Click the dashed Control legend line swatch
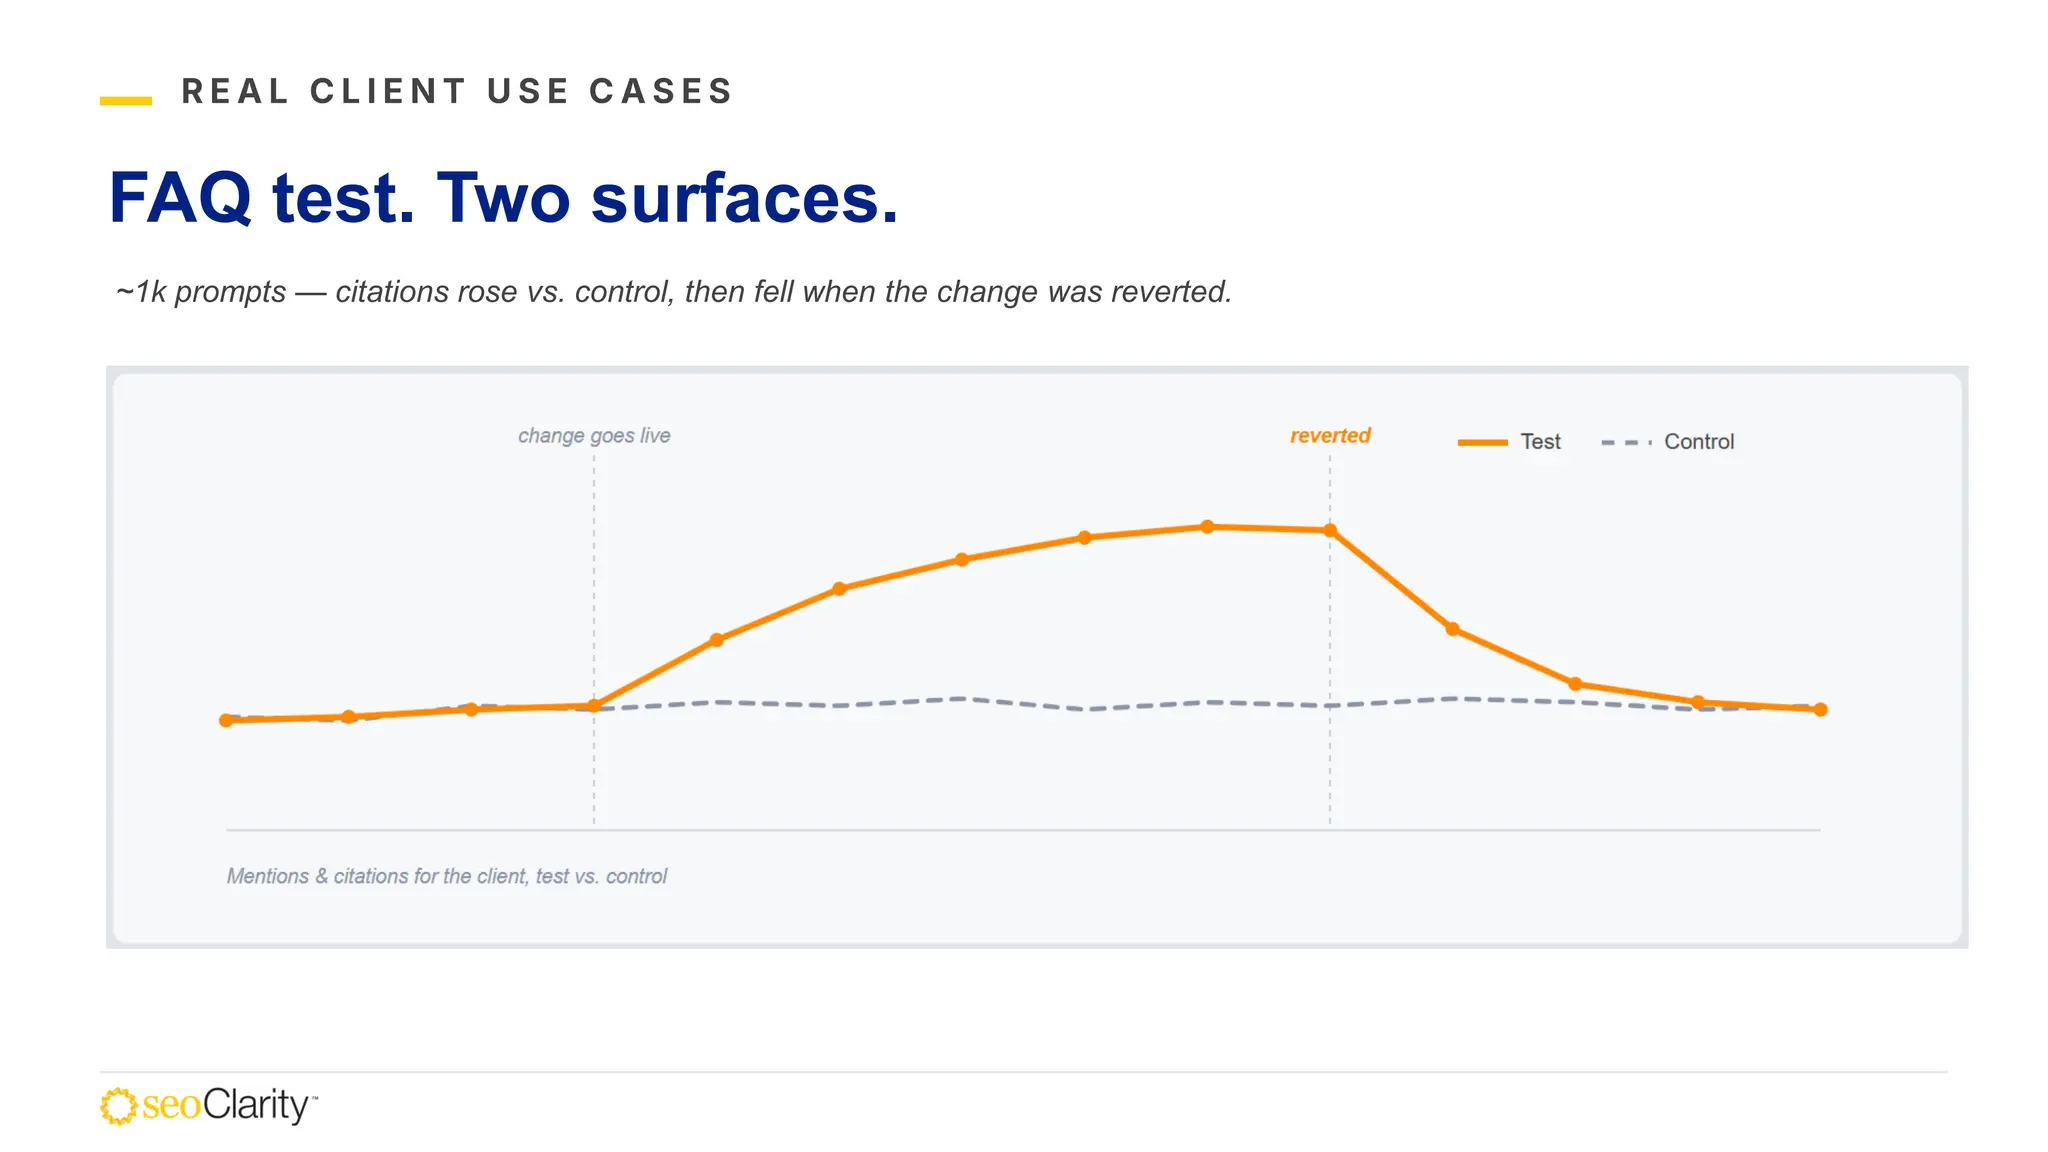The height and width of the screenshot is (1152, 2048). (1626, 442)
